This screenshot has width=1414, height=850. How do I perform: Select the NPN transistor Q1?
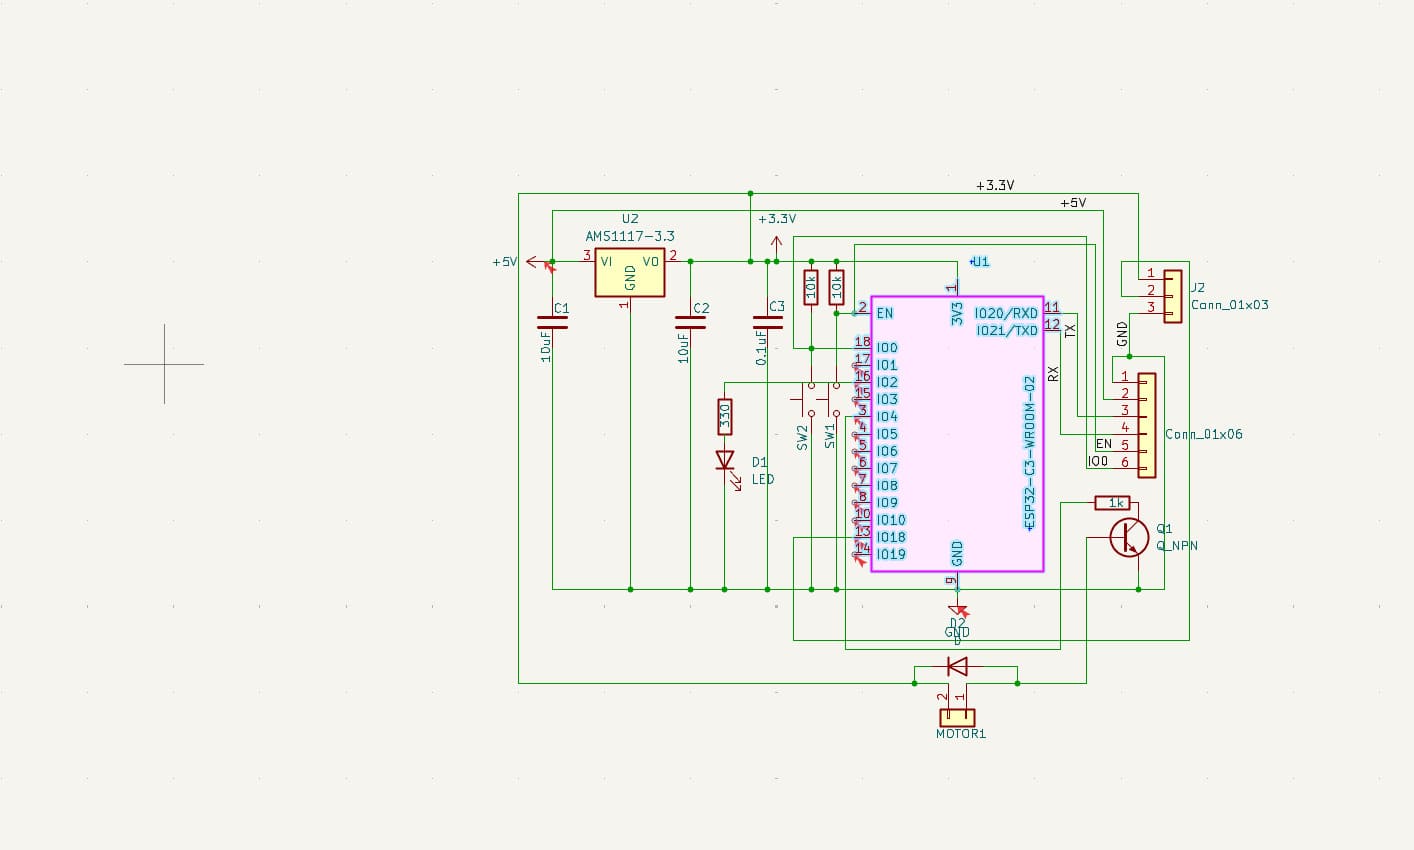[1127, 538]
